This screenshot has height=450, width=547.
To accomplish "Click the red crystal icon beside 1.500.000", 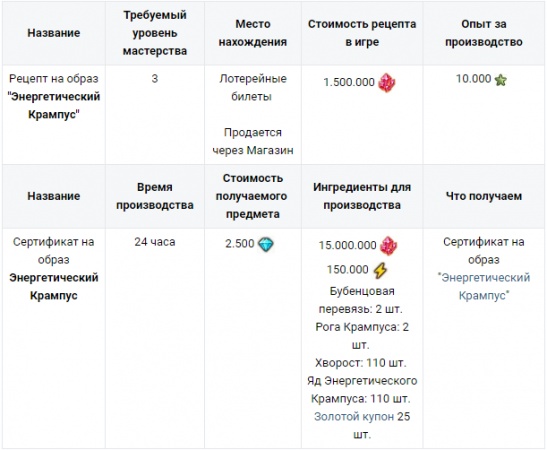I will click(x=387, y=83).
